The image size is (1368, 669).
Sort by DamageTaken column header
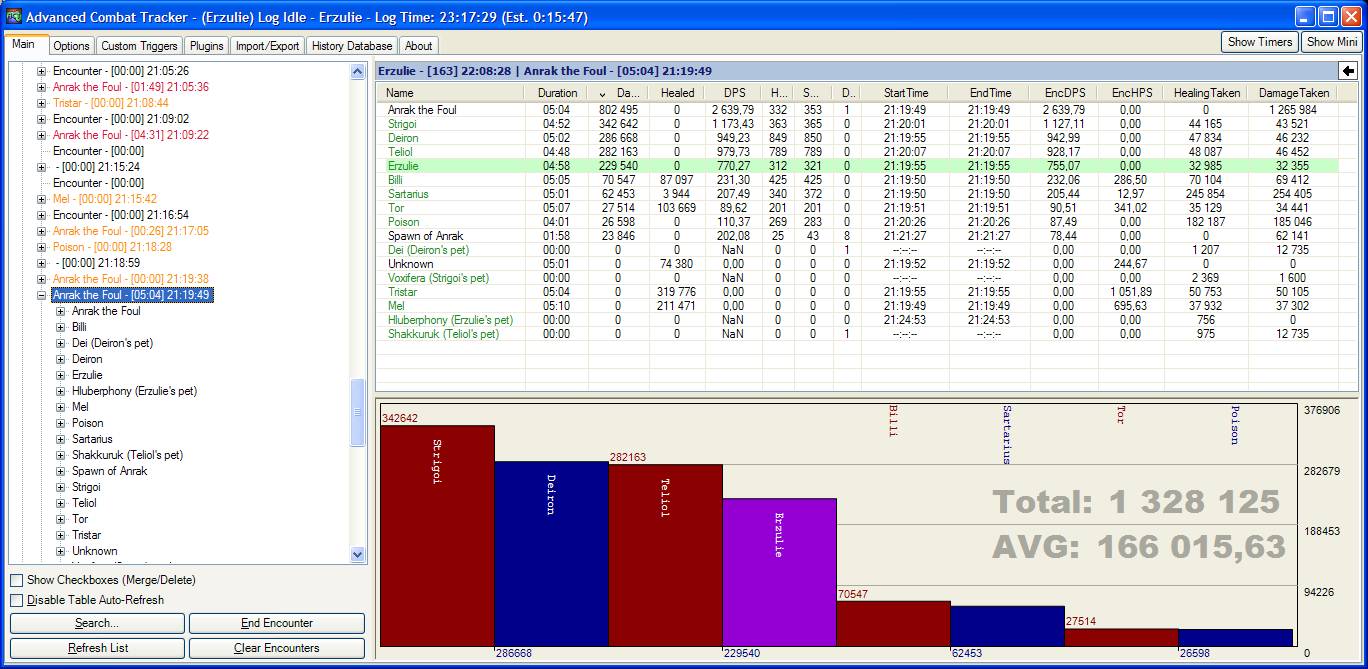tap(1294, 93)
